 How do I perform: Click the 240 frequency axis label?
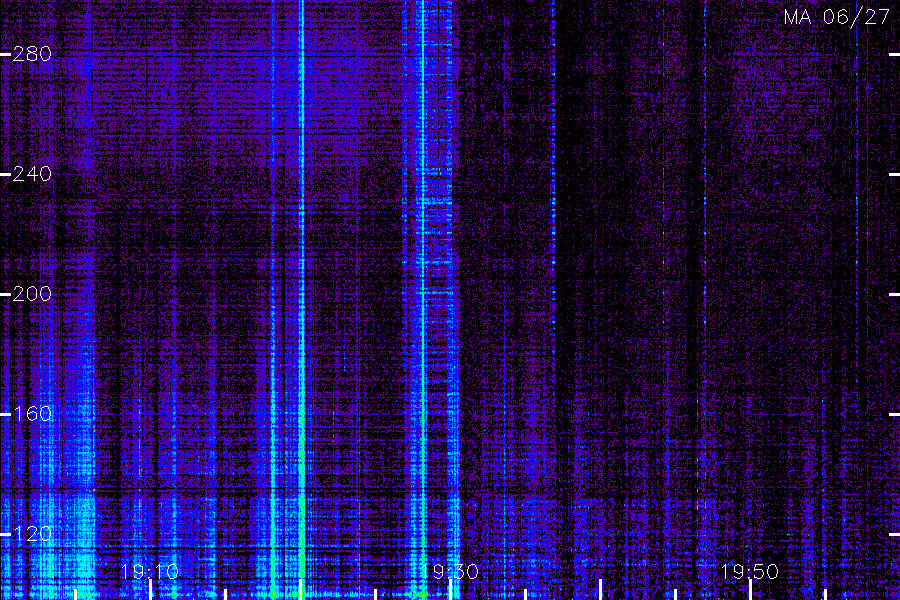pyautogui.click(x=32, y=174)
